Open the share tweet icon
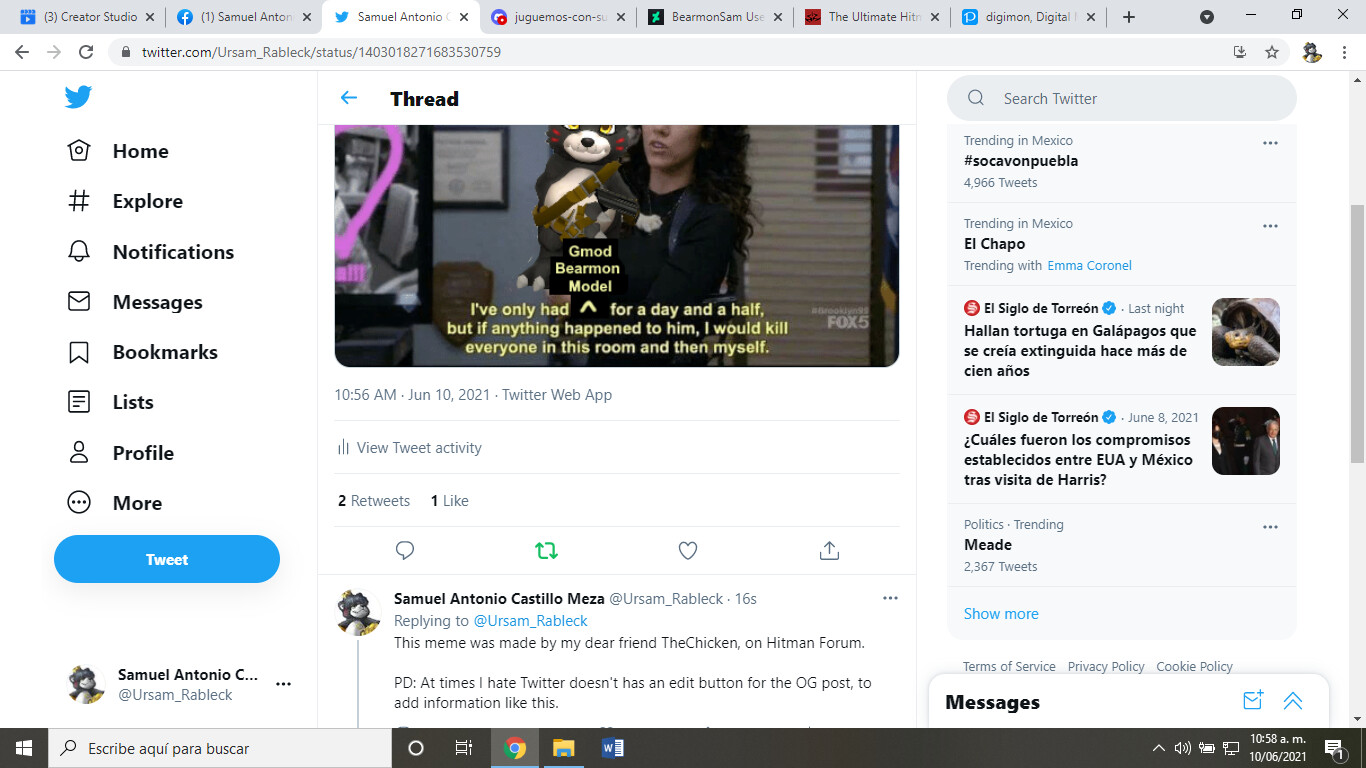This screenshot has width=1366, height=768. pyautogui.click(x=829, y=550)
